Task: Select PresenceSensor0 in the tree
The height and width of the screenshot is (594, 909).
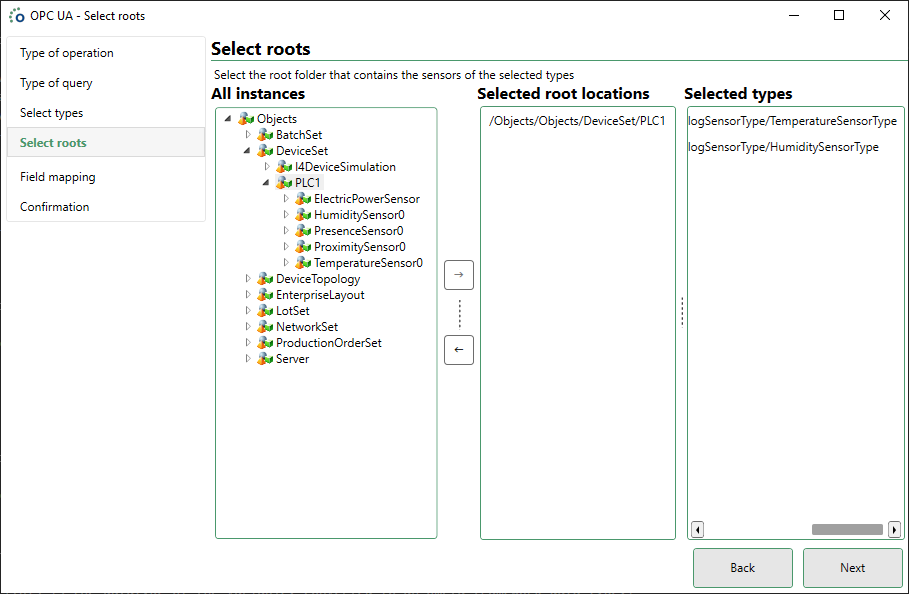Action: (359, 231)
